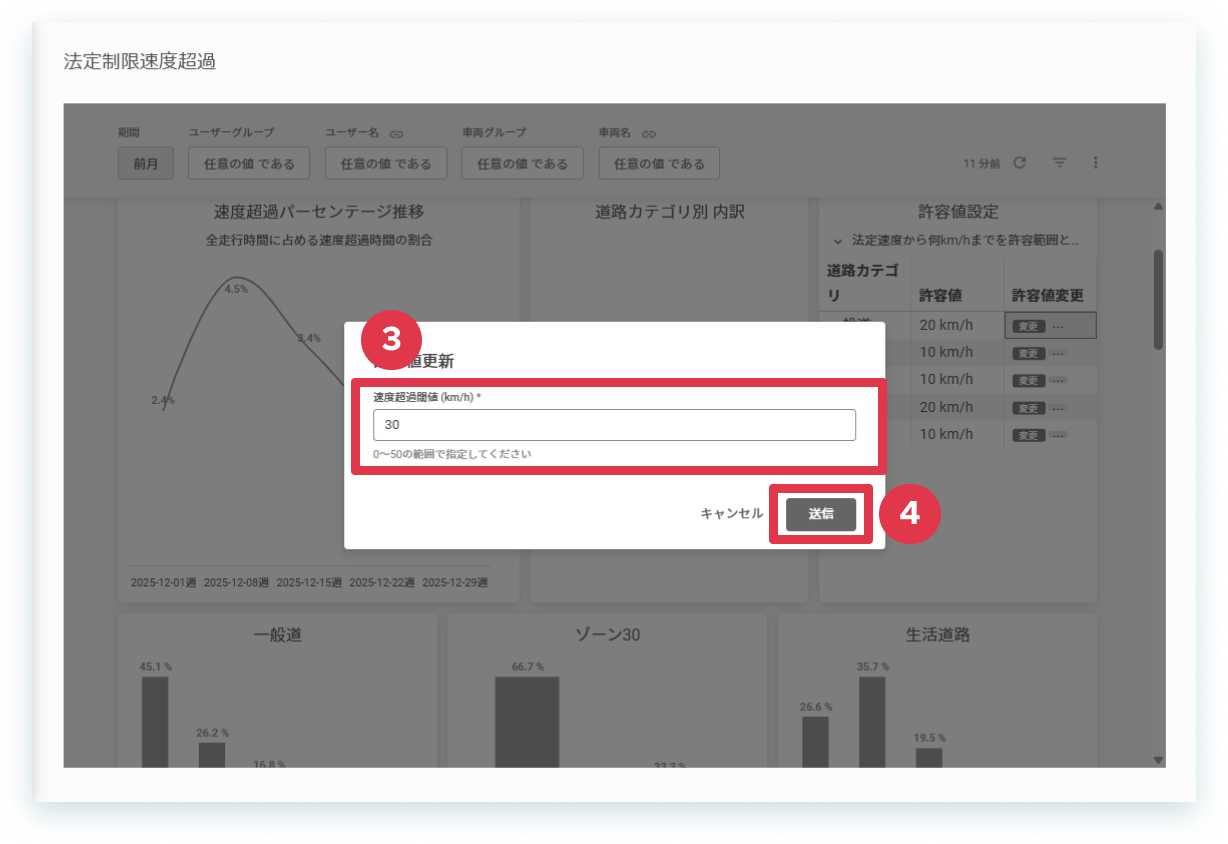1228x844 pixels.
Task: Click the 45.1 % bar in 一般道 chart
Action: [x=155, y=722]
